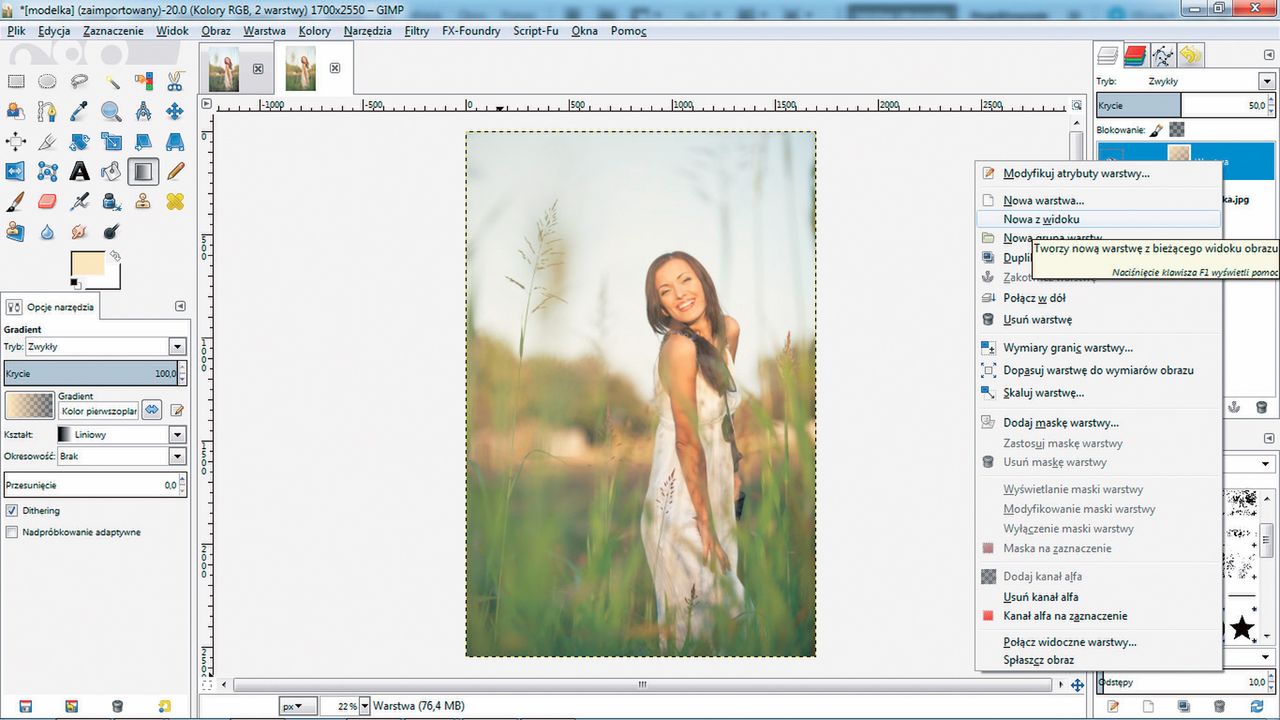Click the first image thumbnail tab

tap(225, 68)
